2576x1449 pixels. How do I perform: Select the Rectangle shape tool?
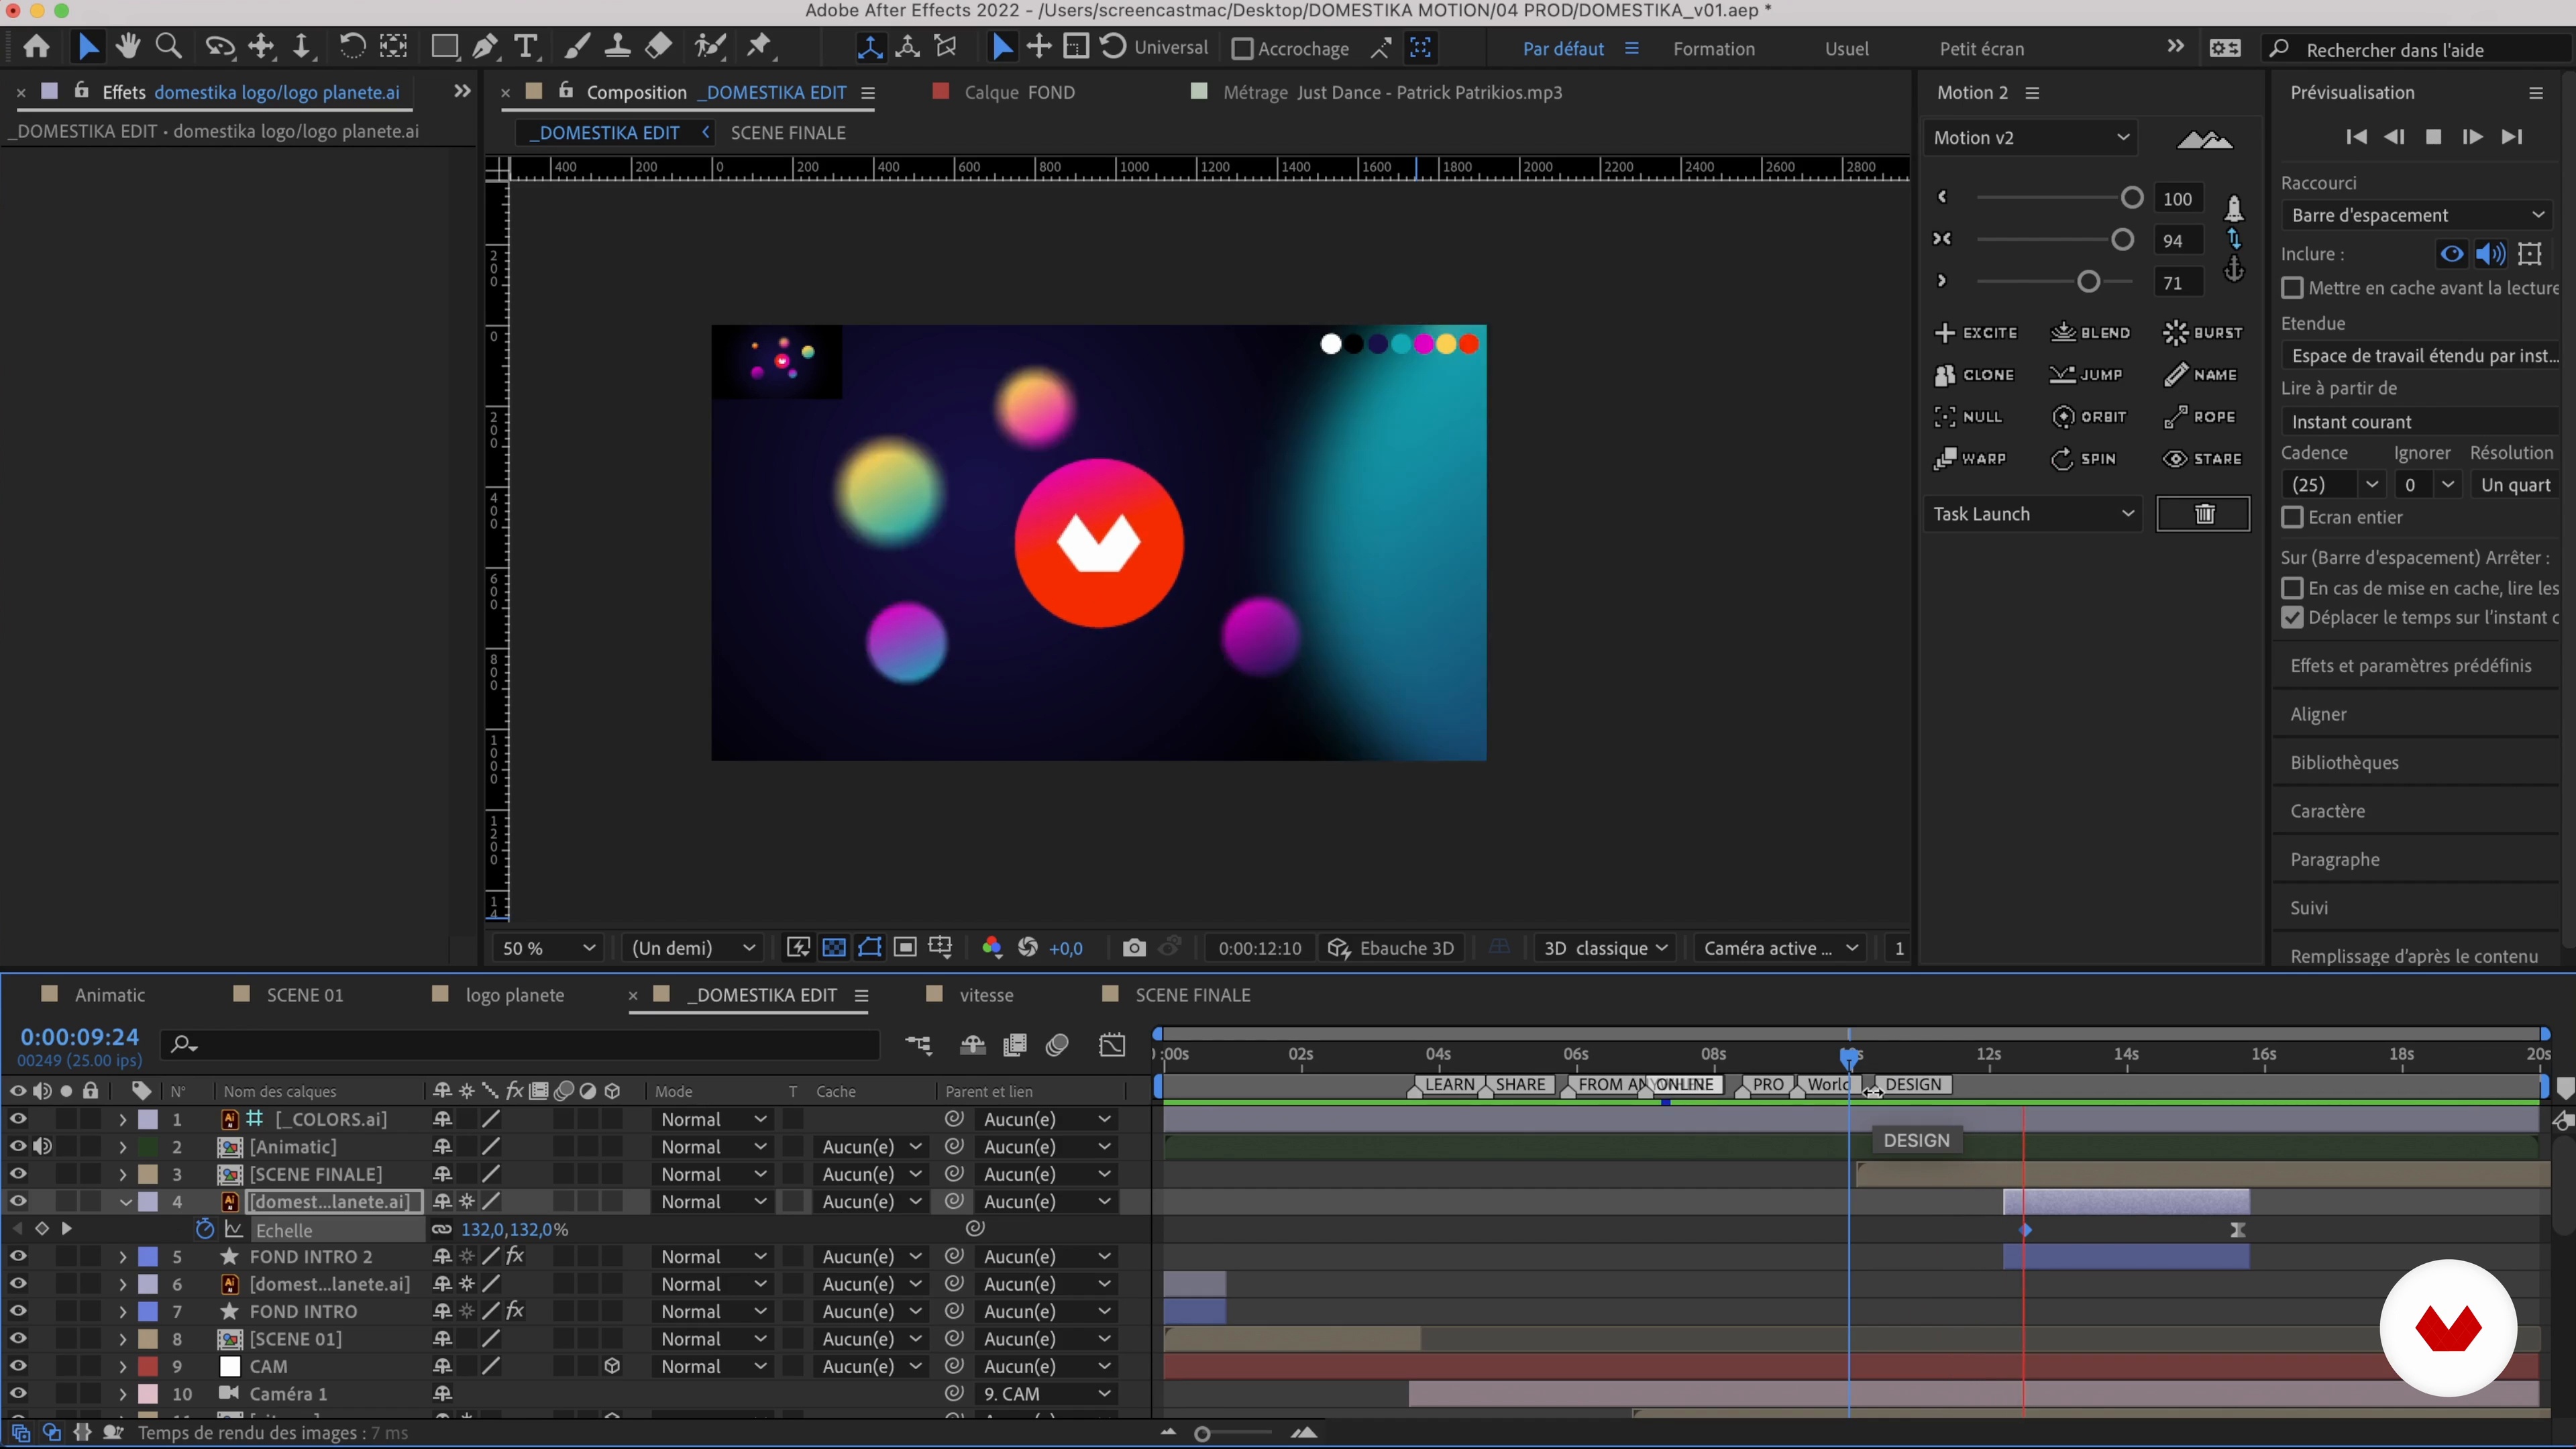pos(444,47)
